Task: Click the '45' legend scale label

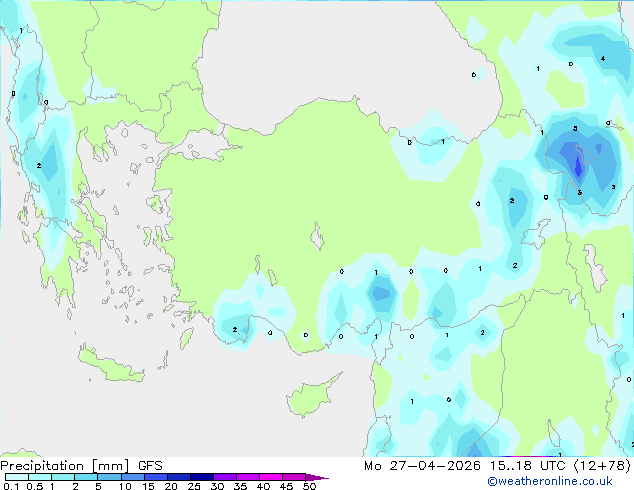Action: click(286, 486)
